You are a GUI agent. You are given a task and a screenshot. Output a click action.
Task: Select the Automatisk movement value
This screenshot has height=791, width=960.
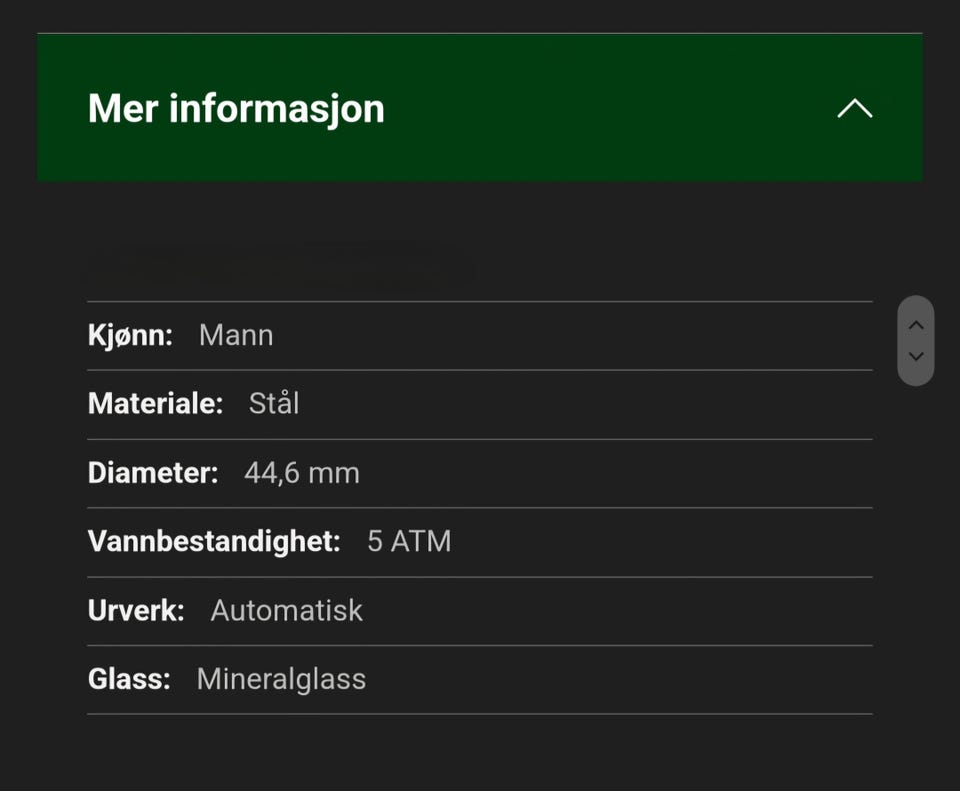click(x=287, y=611)
